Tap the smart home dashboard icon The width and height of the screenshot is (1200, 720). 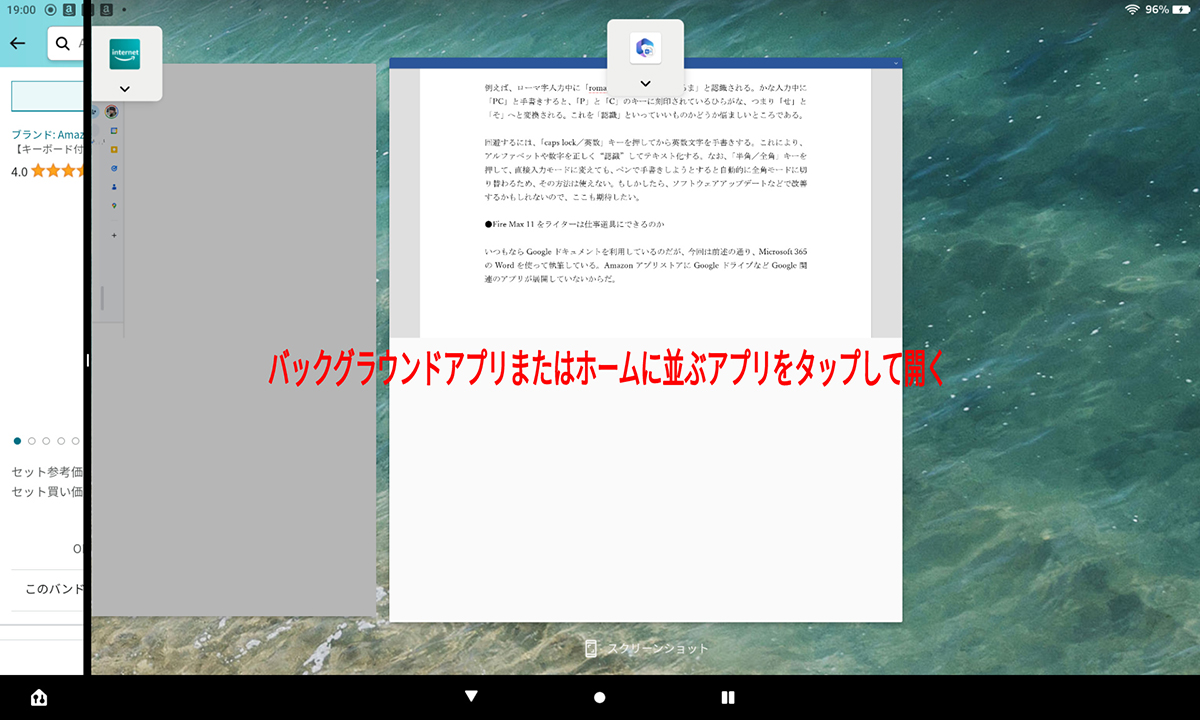coord(39,697)
